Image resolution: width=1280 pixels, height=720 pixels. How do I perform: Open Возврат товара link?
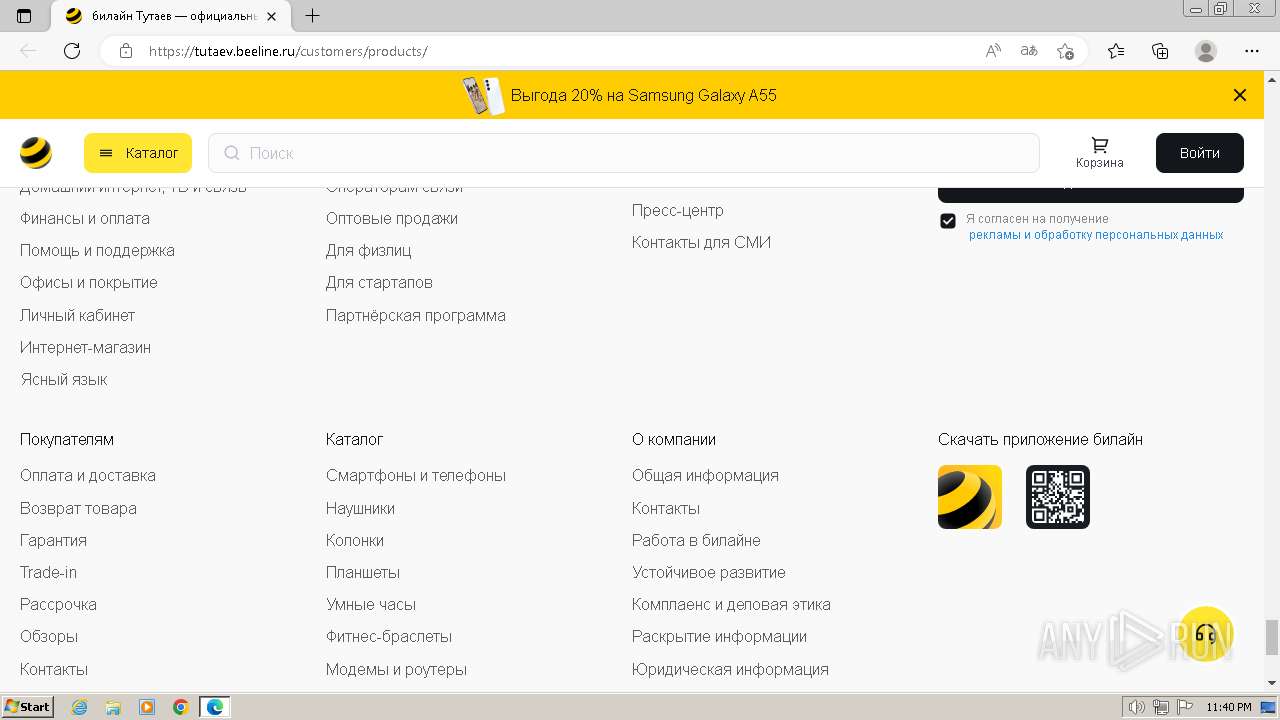(78, 508)
